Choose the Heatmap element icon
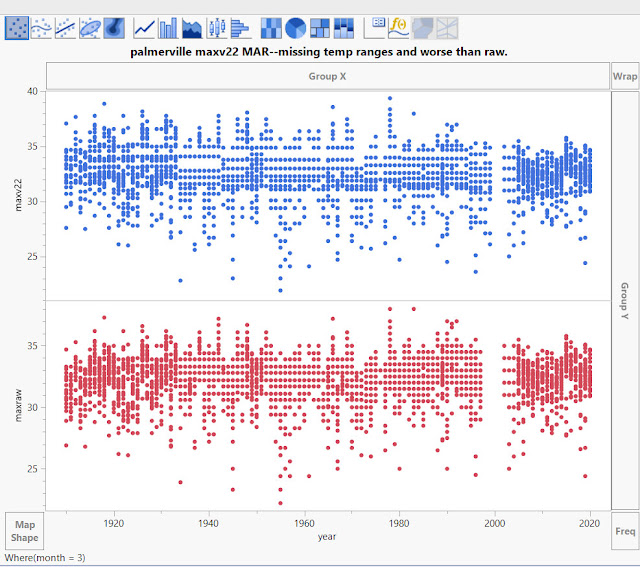The height and width of the screenshot is (567, 640). [x=271, y=28]
